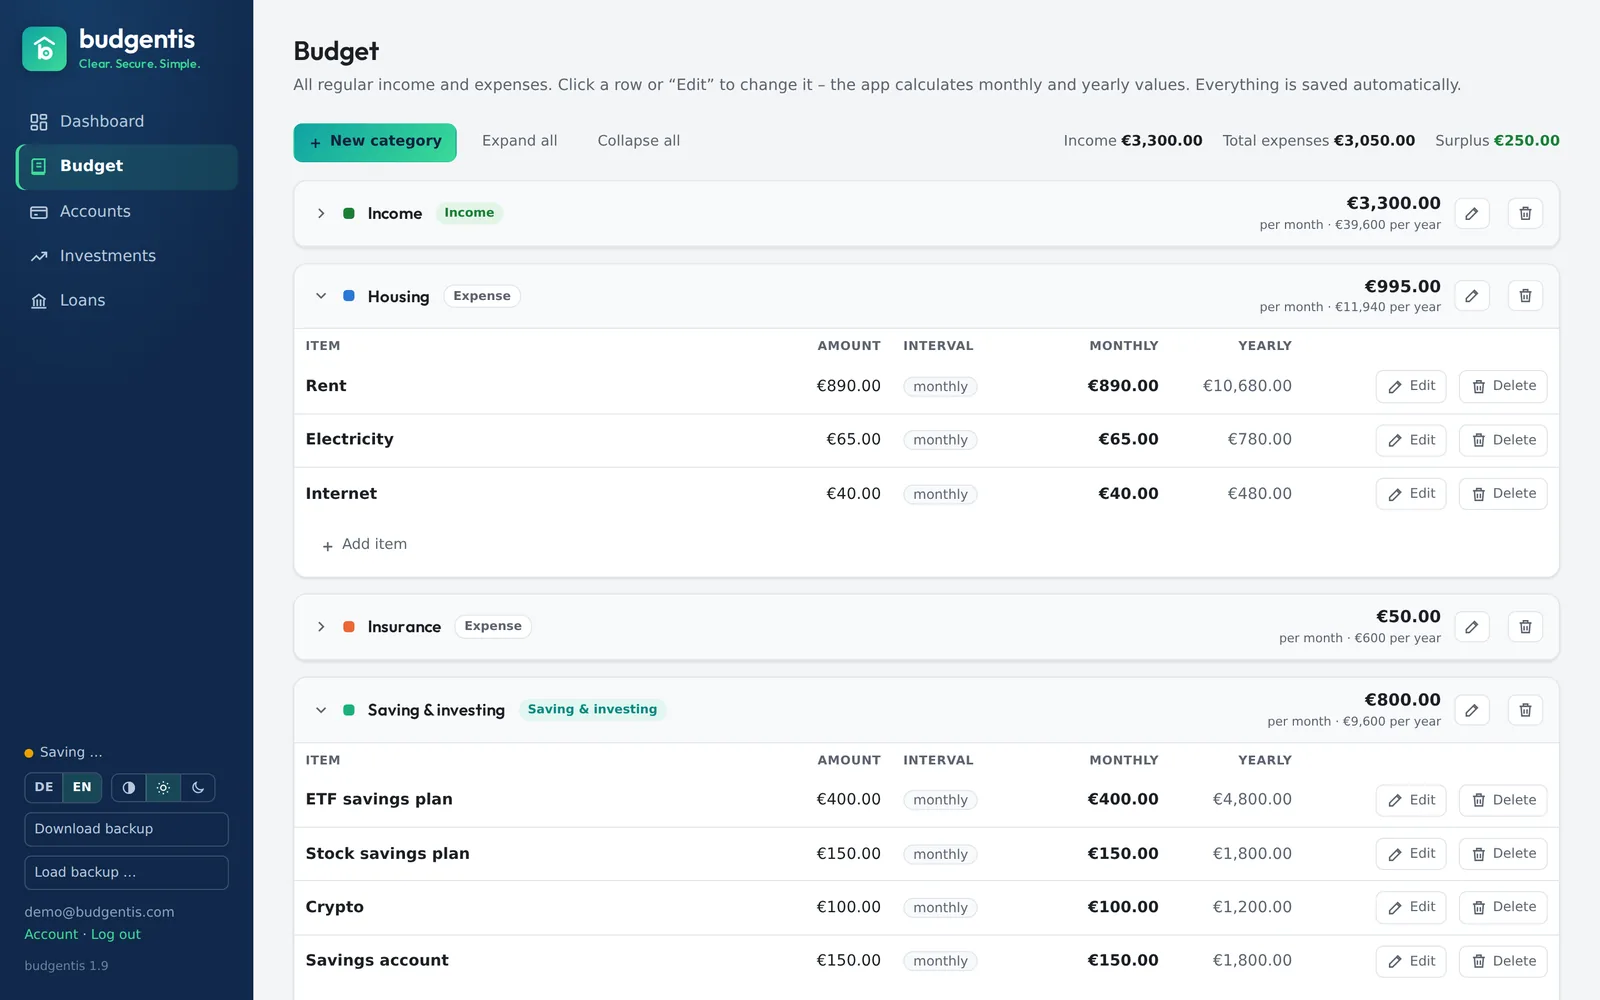Open Dashboard from the sidebar
Viewport: 1600px width, 1000px height.
click(126, 121)
